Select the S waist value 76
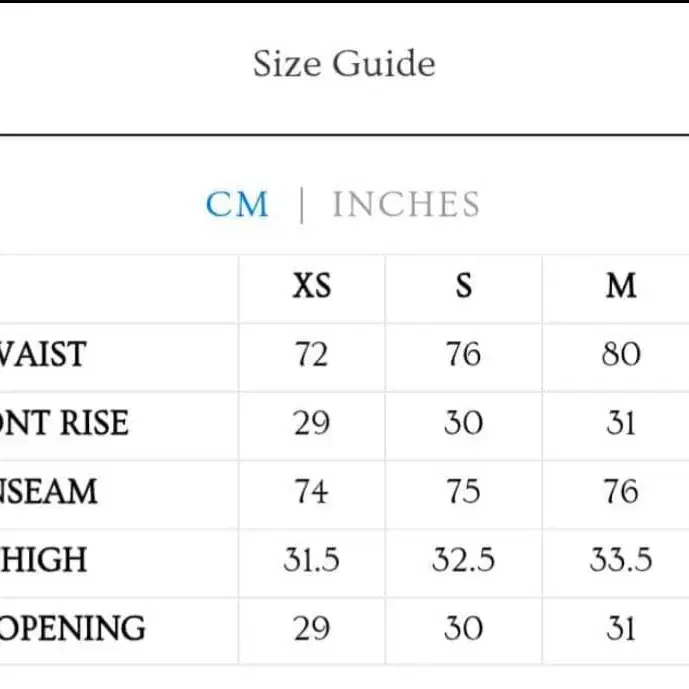689x689 pixels. (463, 354)
